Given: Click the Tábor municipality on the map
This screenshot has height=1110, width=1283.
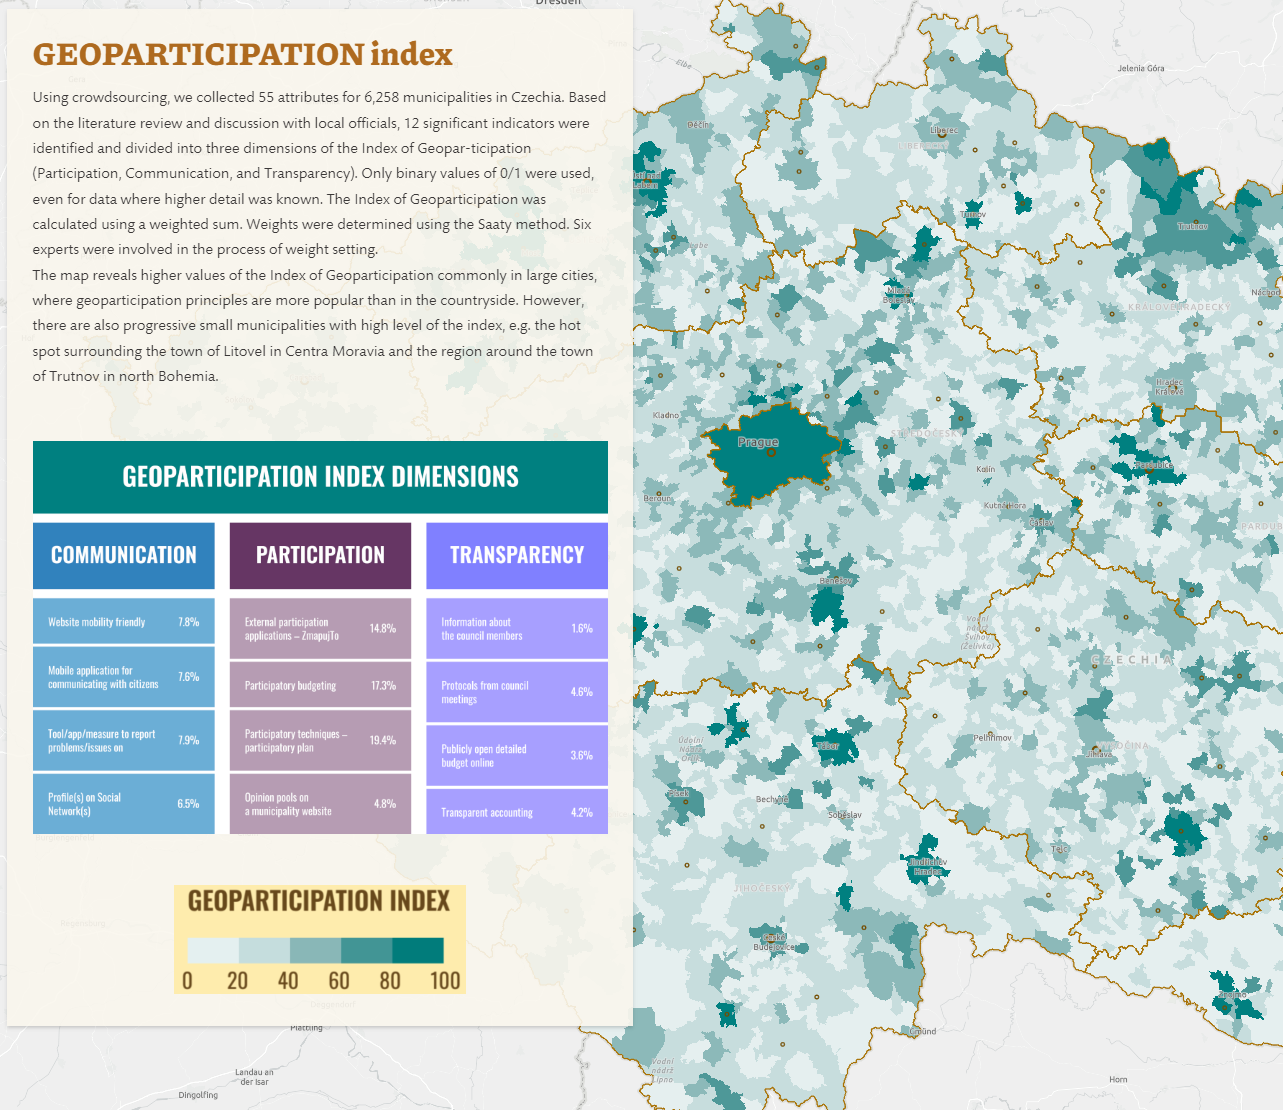Looking at the screenshot, I should coord(829,746).
